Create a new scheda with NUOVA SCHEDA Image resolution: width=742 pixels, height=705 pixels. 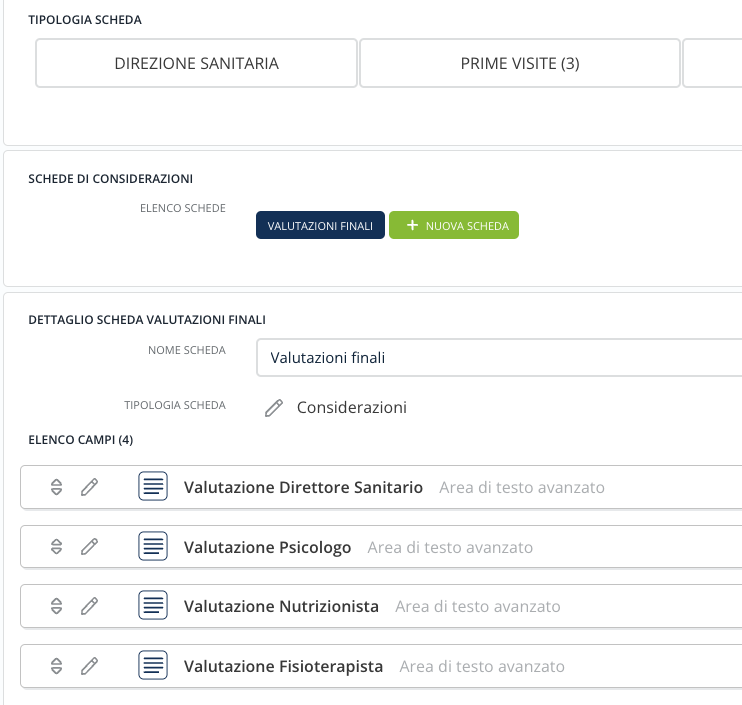[454, 225]
